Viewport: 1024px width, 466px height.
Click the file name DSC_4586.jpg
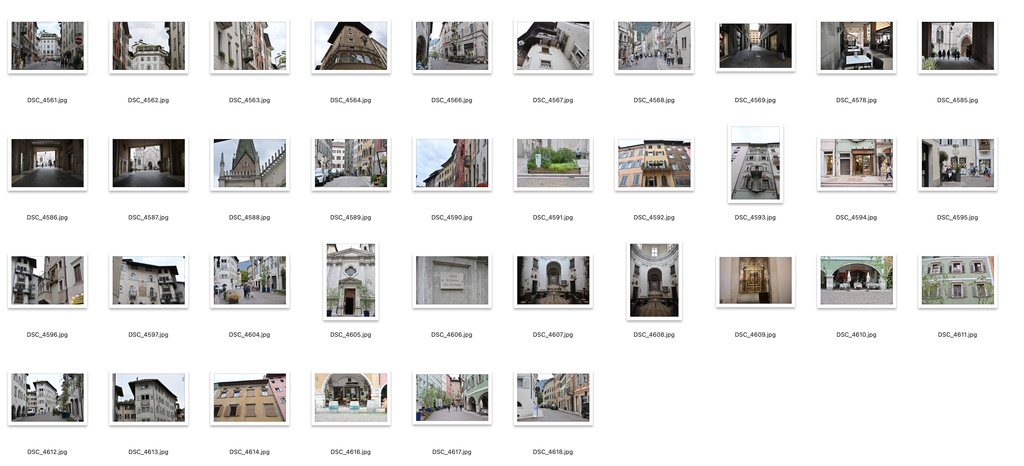pyautogui.click(x=47, y=217)
